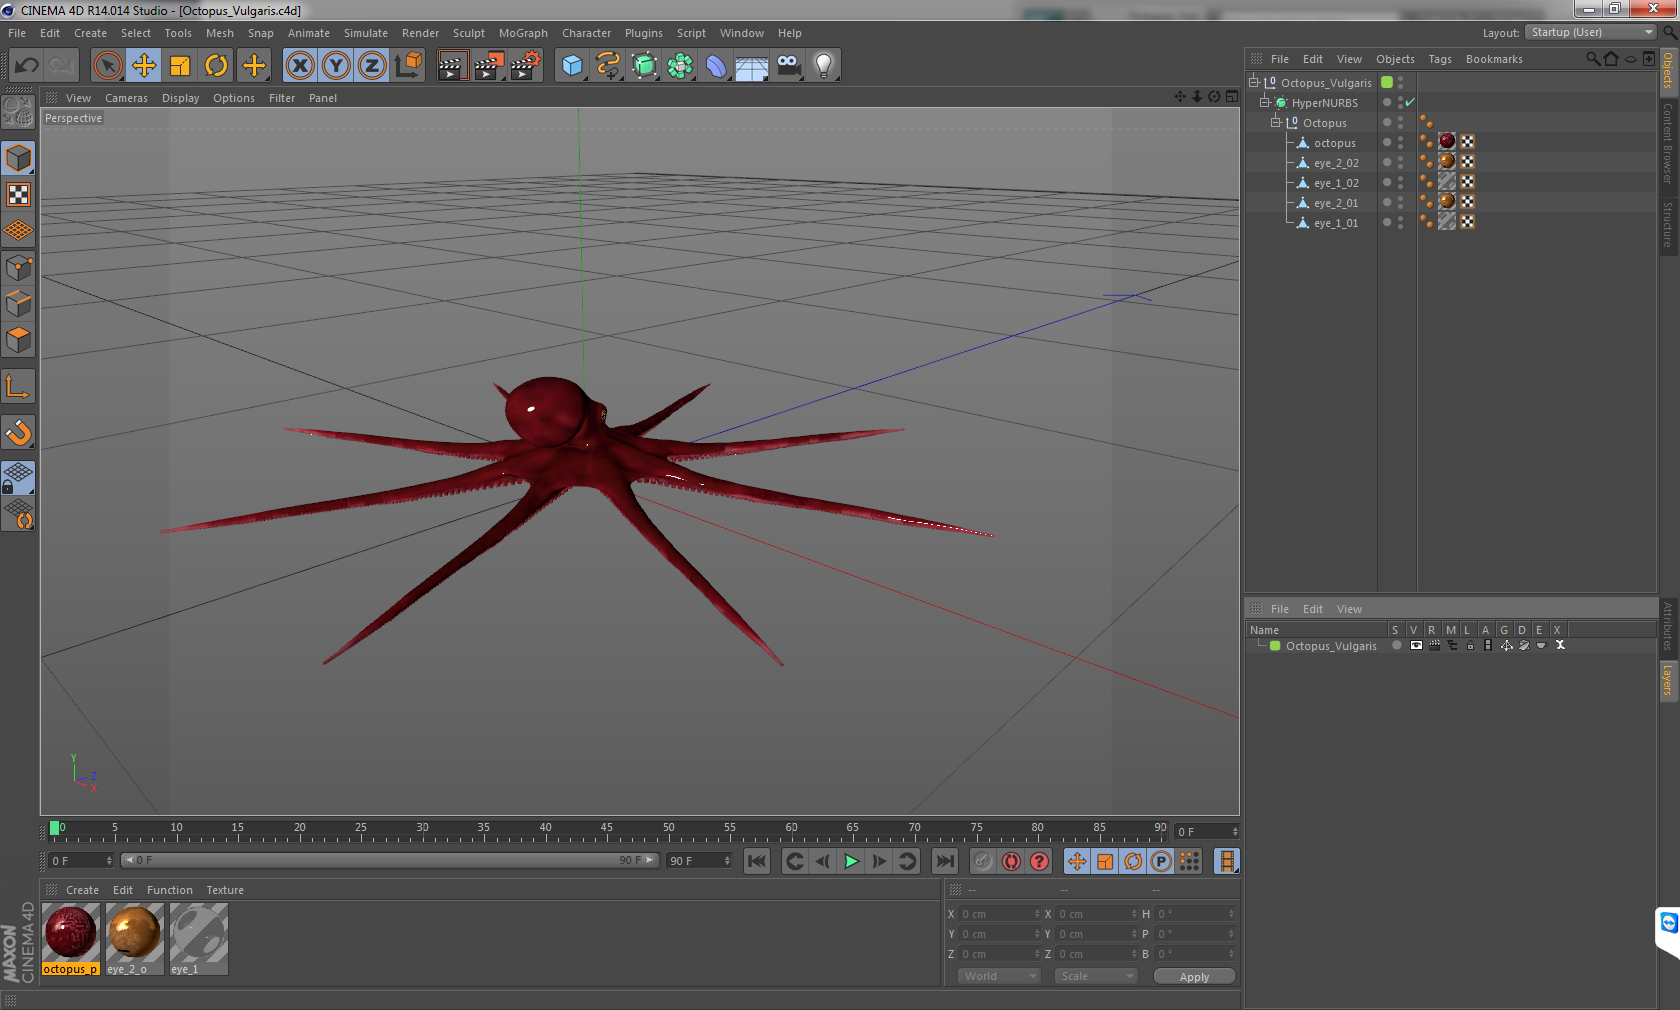Collapse the Octopus null node
This screenshot has height=1010, width=1680.
[x=1275, y=122]
